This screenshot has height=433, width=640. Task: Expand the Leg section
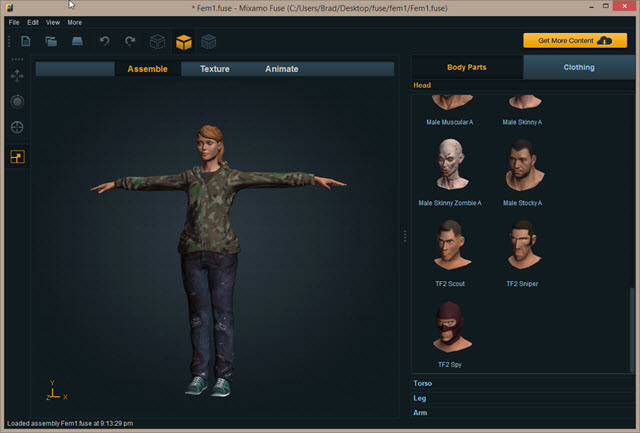point(522,398)
